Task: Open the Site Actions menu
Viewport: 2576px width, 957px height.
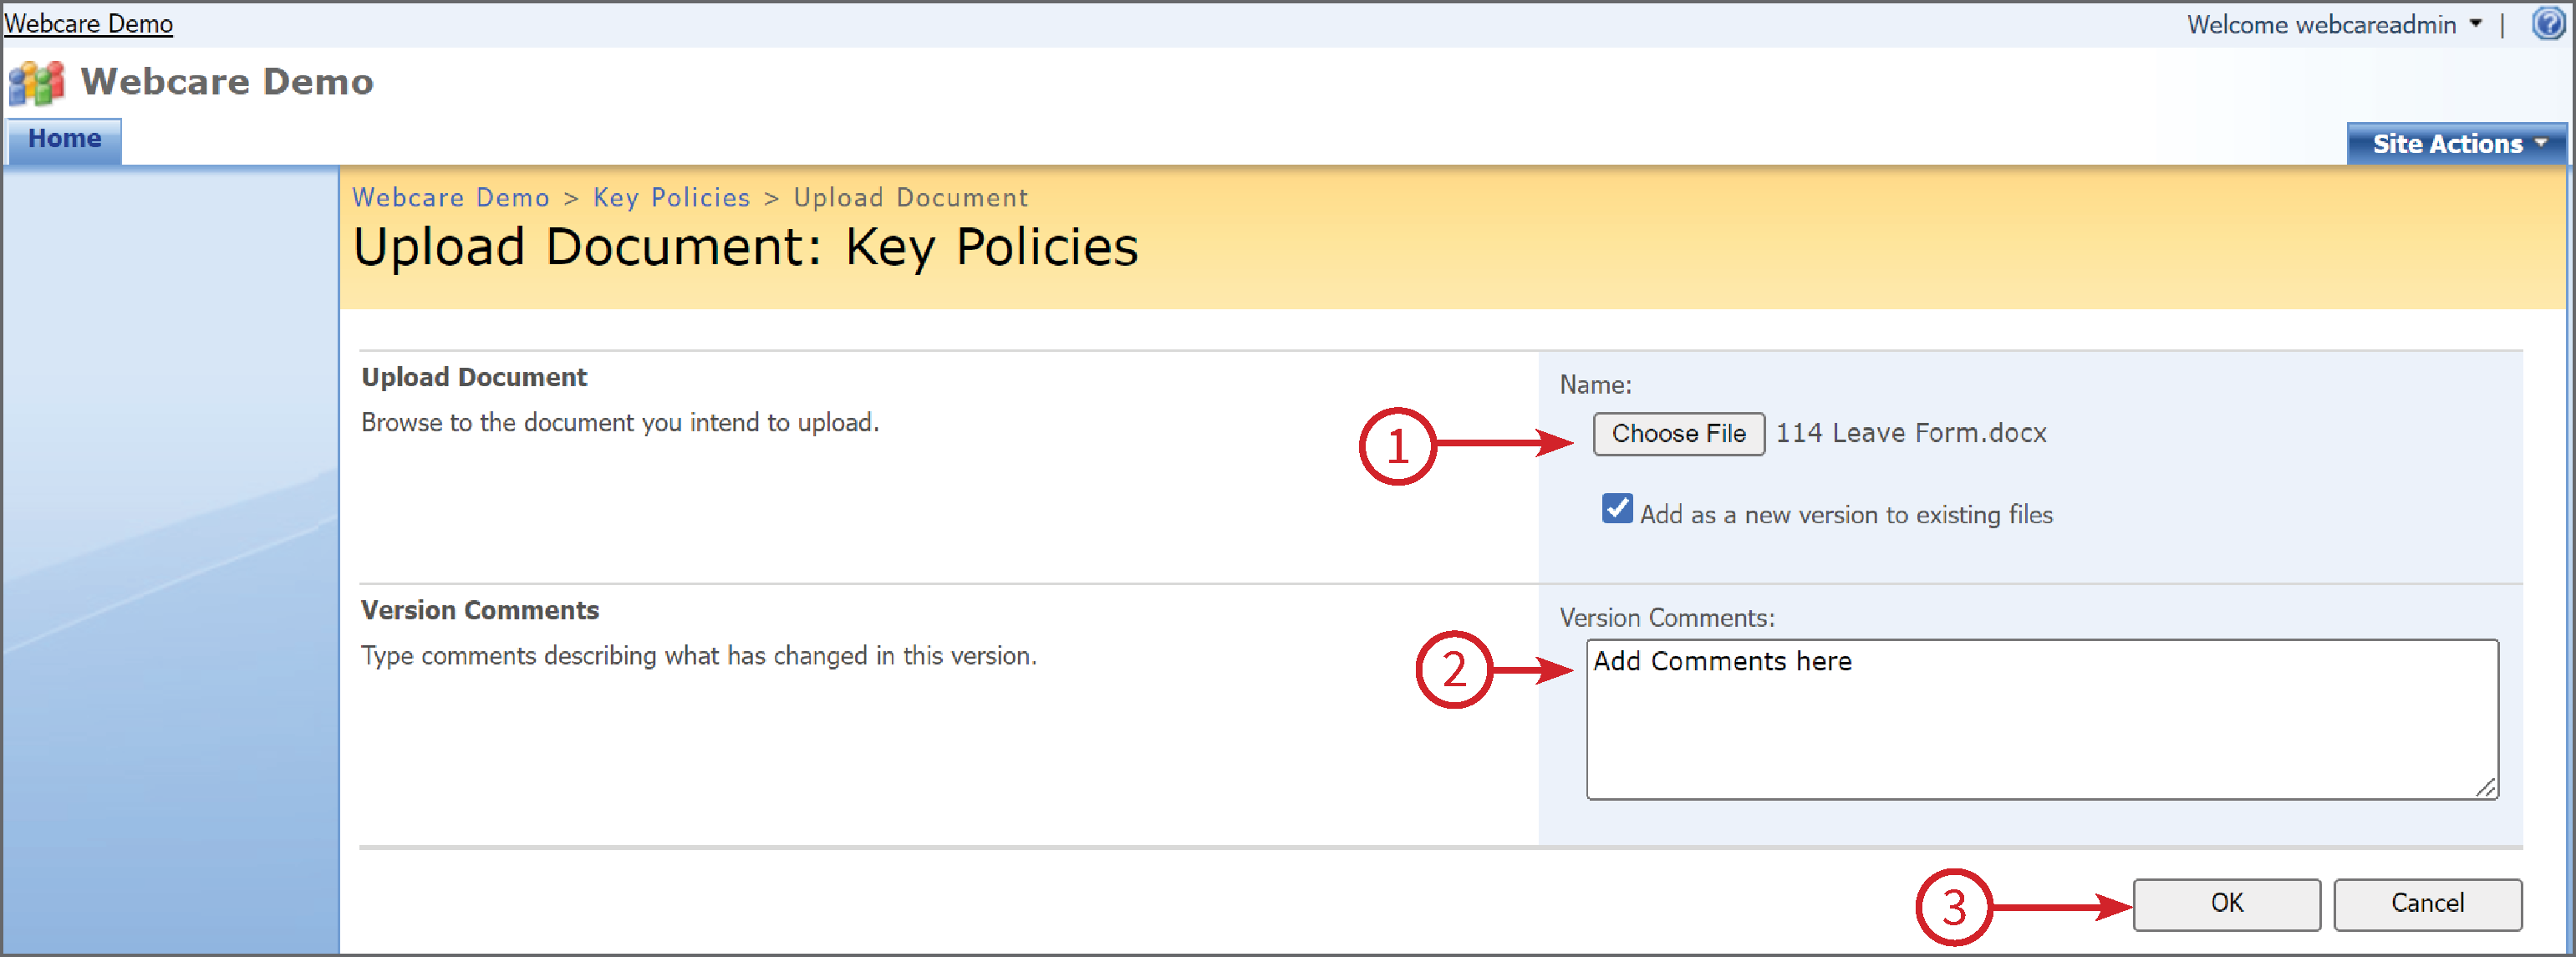Action: point(2457,144)
